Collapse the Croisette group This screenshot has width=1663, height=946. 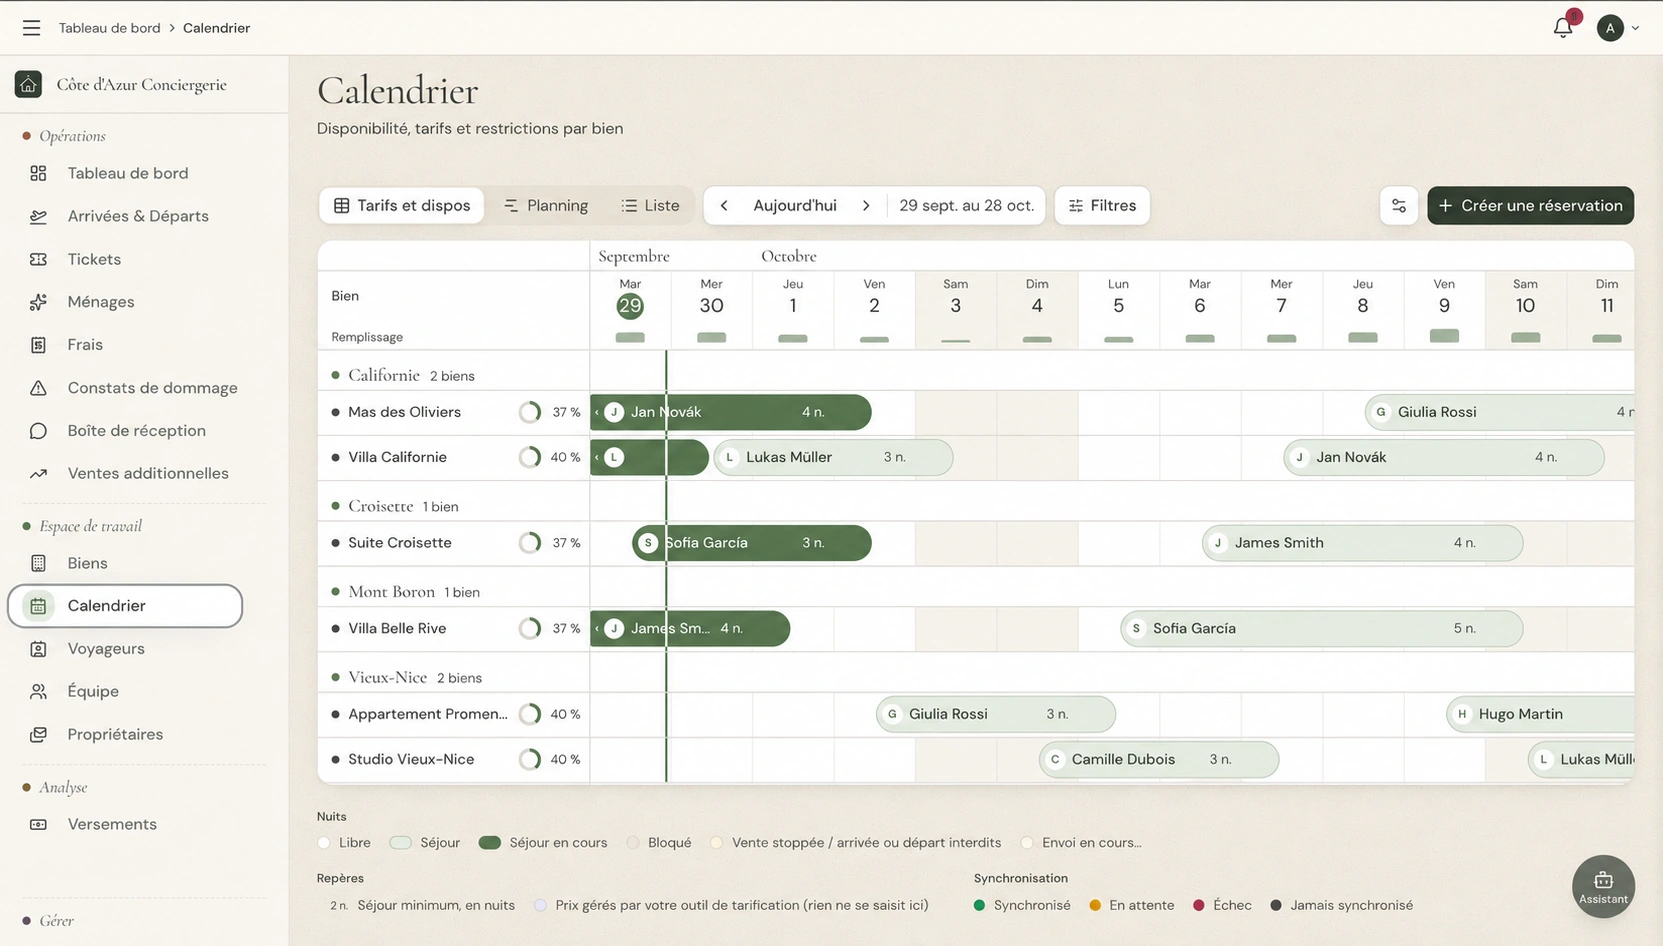(x=380, y=507)
